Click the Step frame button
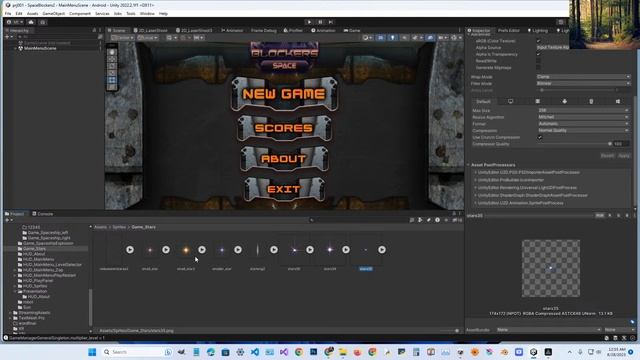640x360 pixels. click(x=331, y=22)
